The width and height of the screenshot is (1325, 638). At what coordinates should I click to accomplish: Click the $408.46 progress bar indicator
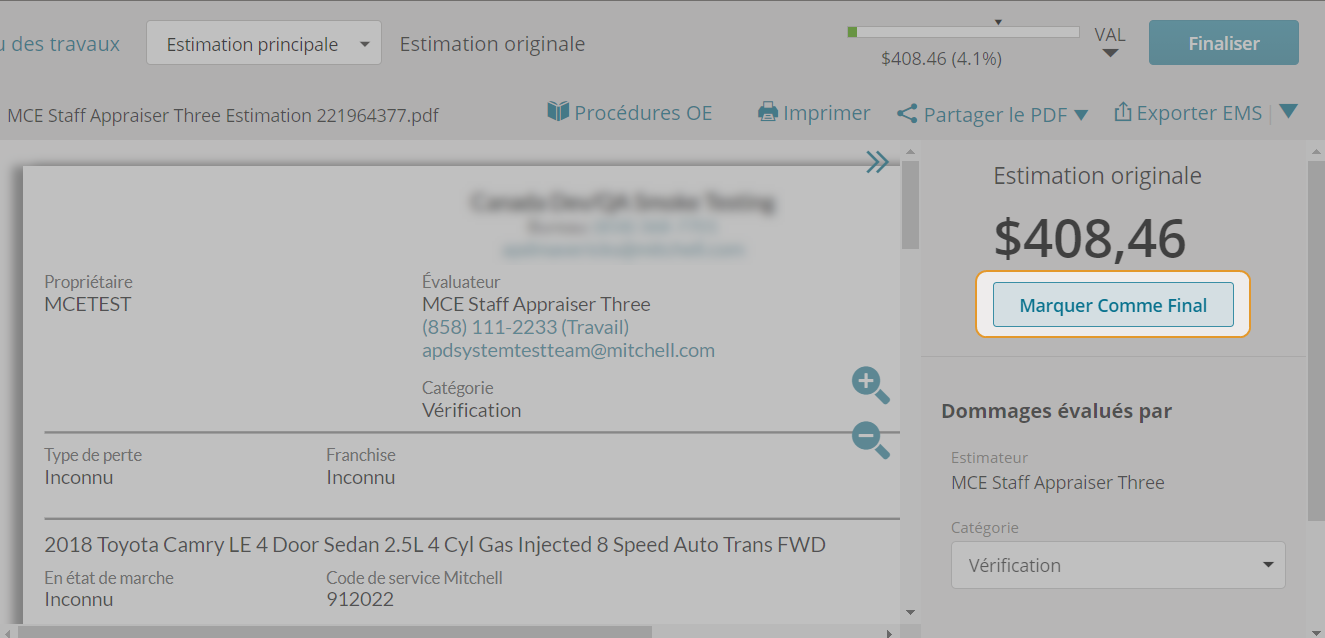tap(963, 32)
